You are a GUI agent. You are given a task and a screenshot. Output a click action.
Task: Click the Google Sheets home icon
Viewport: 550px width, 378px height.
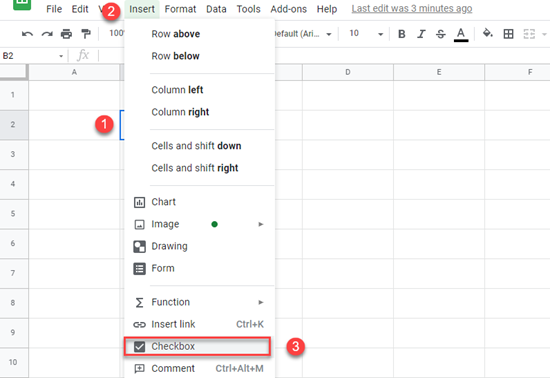click(22, 4)
